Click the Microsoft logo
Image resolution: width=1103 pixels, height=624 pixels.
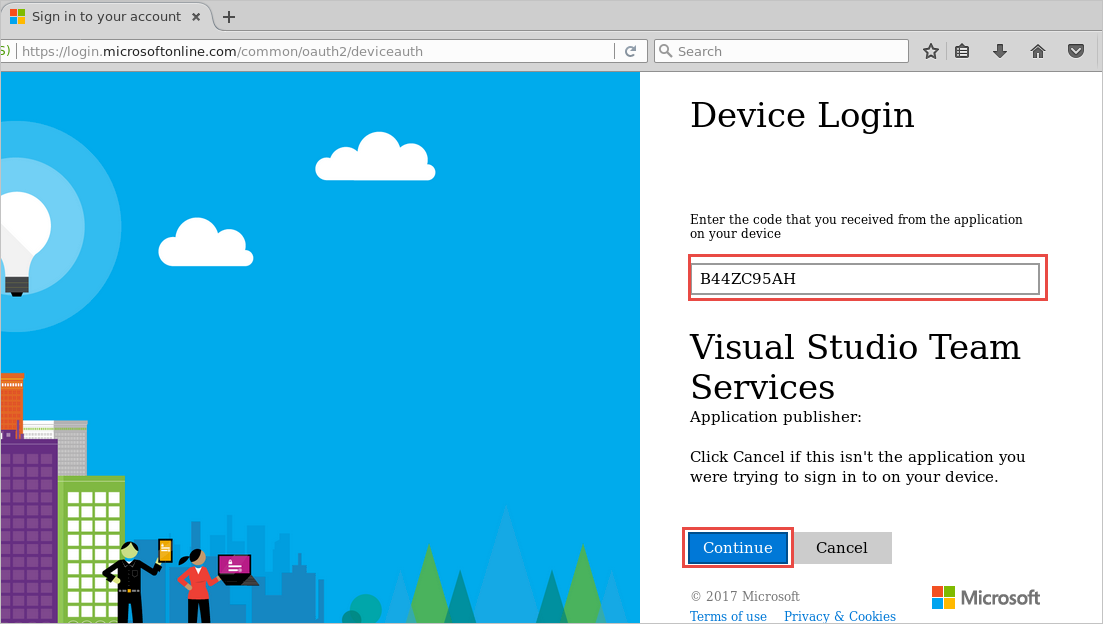985,597
